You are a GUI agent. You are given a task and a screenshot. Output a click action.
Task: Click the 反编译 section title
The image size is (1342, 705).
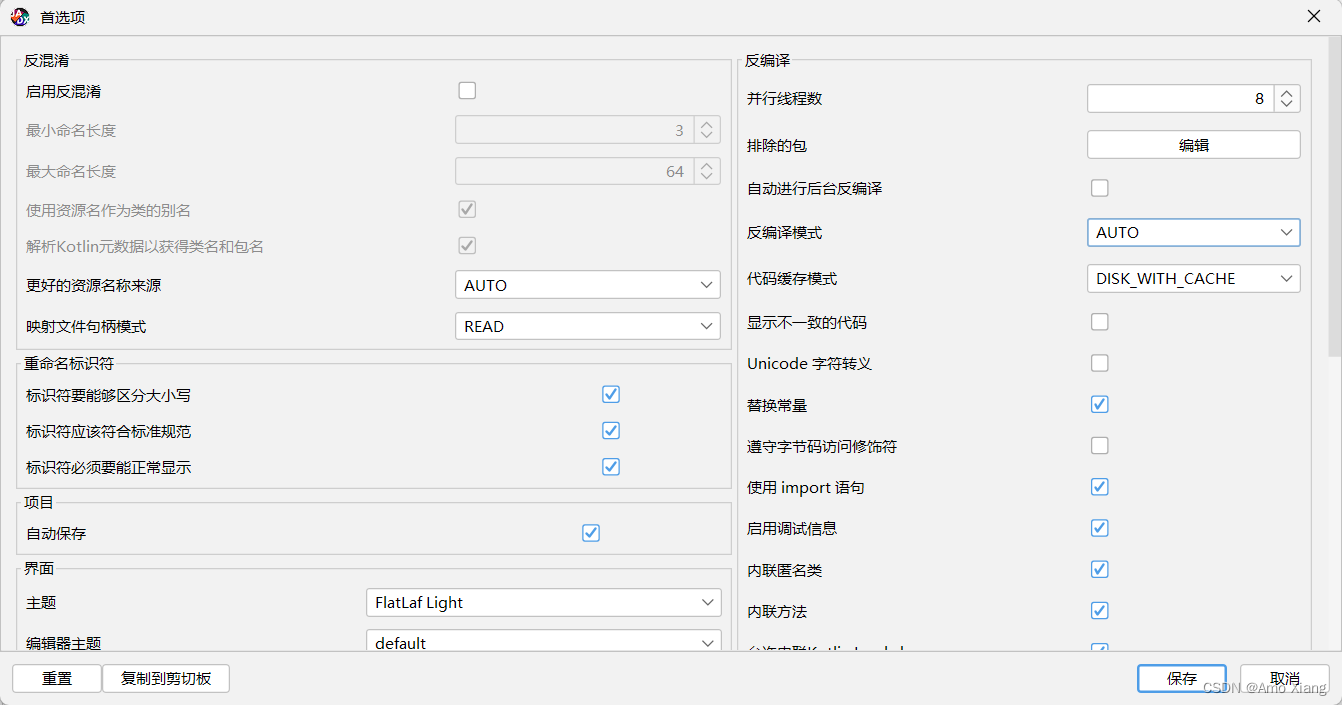tap(768, 60)
